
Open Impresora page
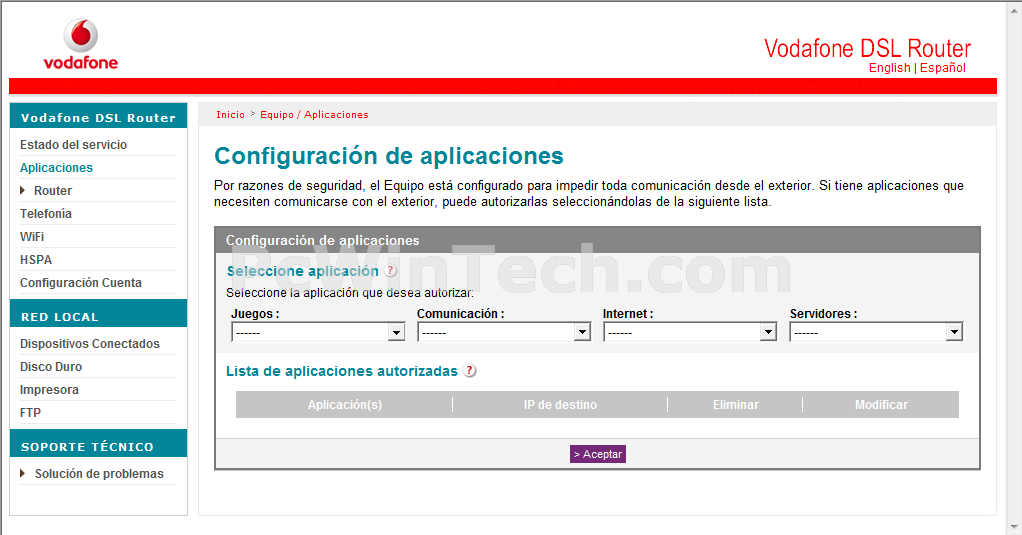(x=50, y=390)
